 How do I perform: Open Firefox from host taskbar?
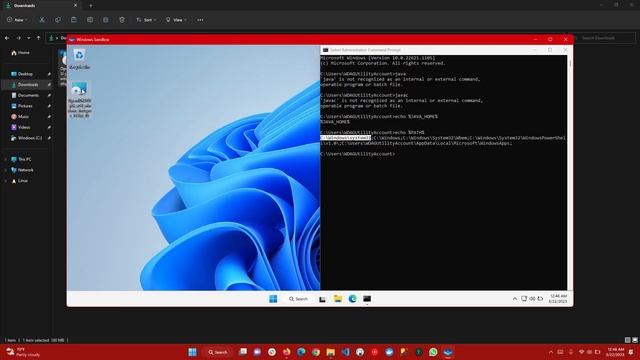(287, 352)
